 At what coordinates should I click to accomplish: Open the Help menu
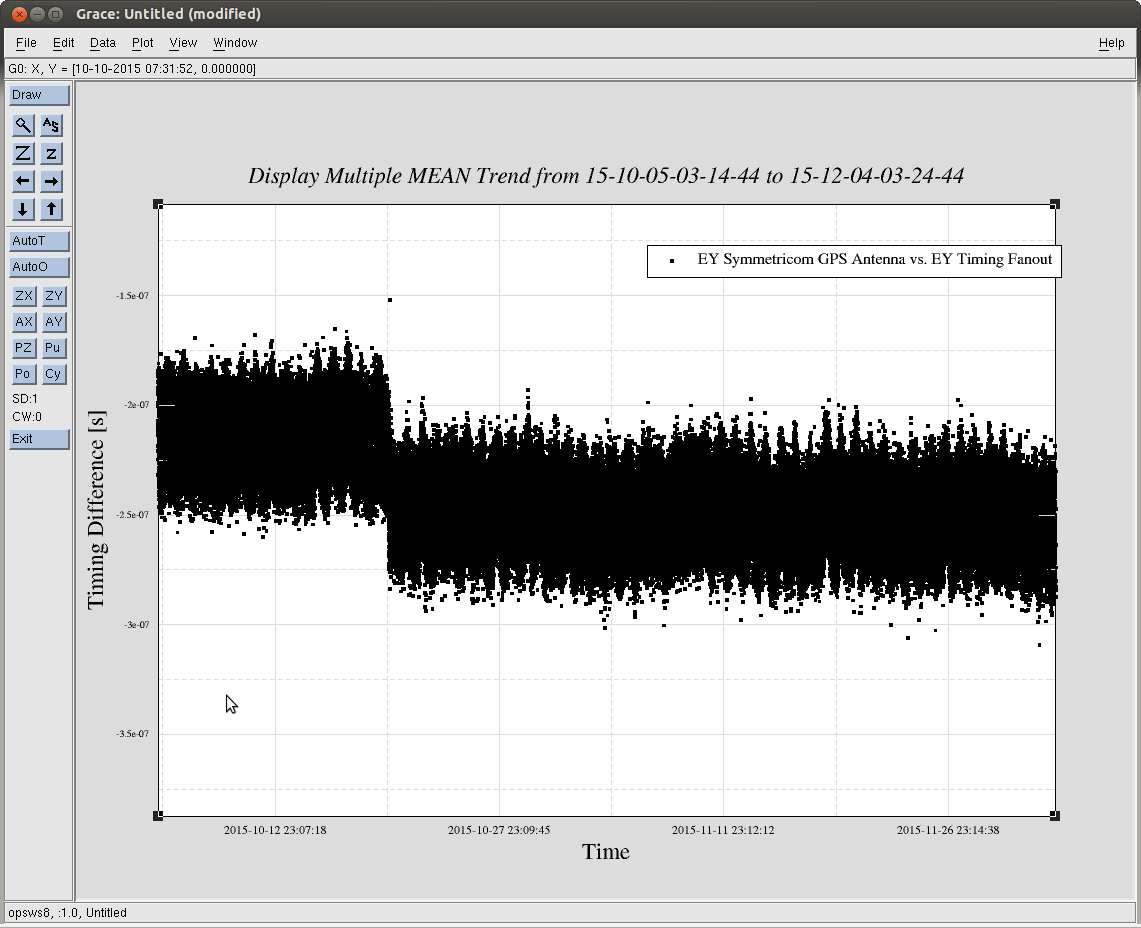click(1111, 43)
